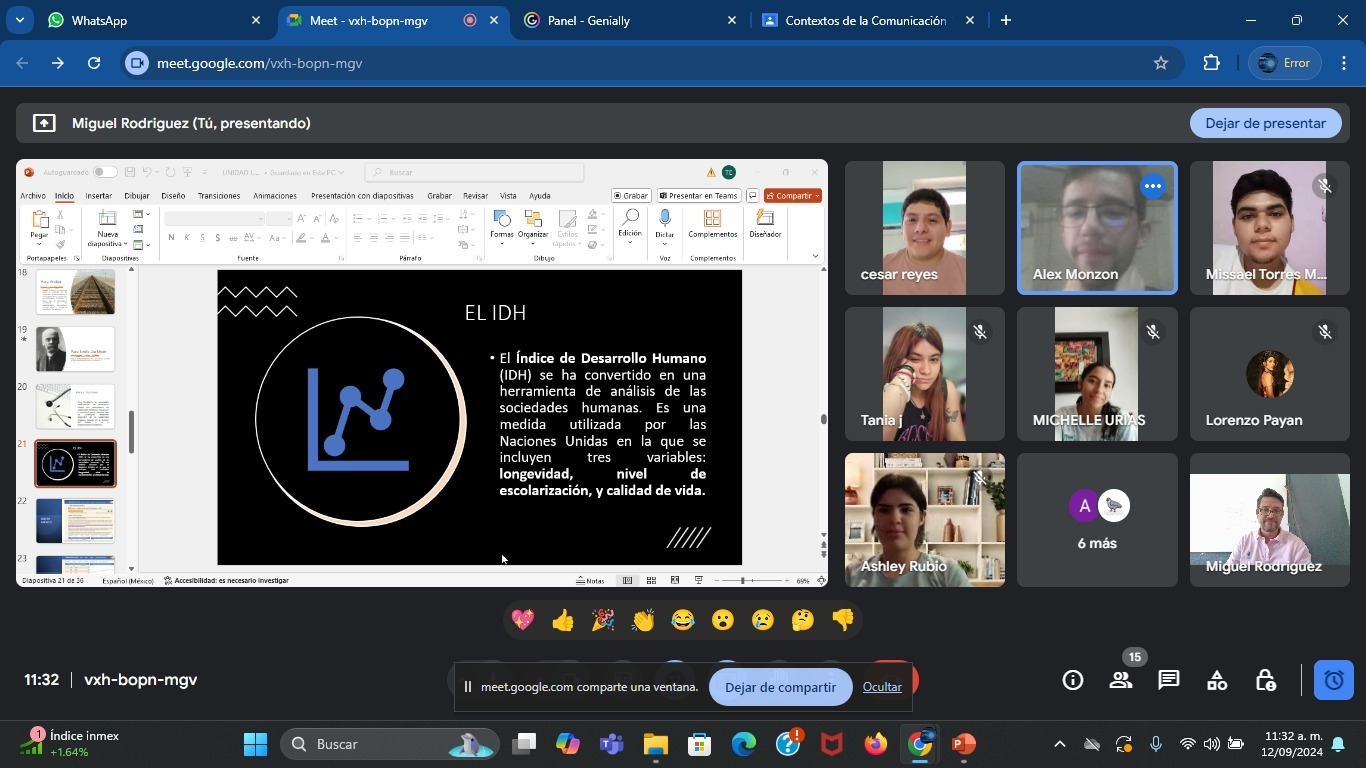Screen dimensions: 1366x768
Task: Click Dictar microphone in PowerPoint ribbon
Action: point(665,225)
